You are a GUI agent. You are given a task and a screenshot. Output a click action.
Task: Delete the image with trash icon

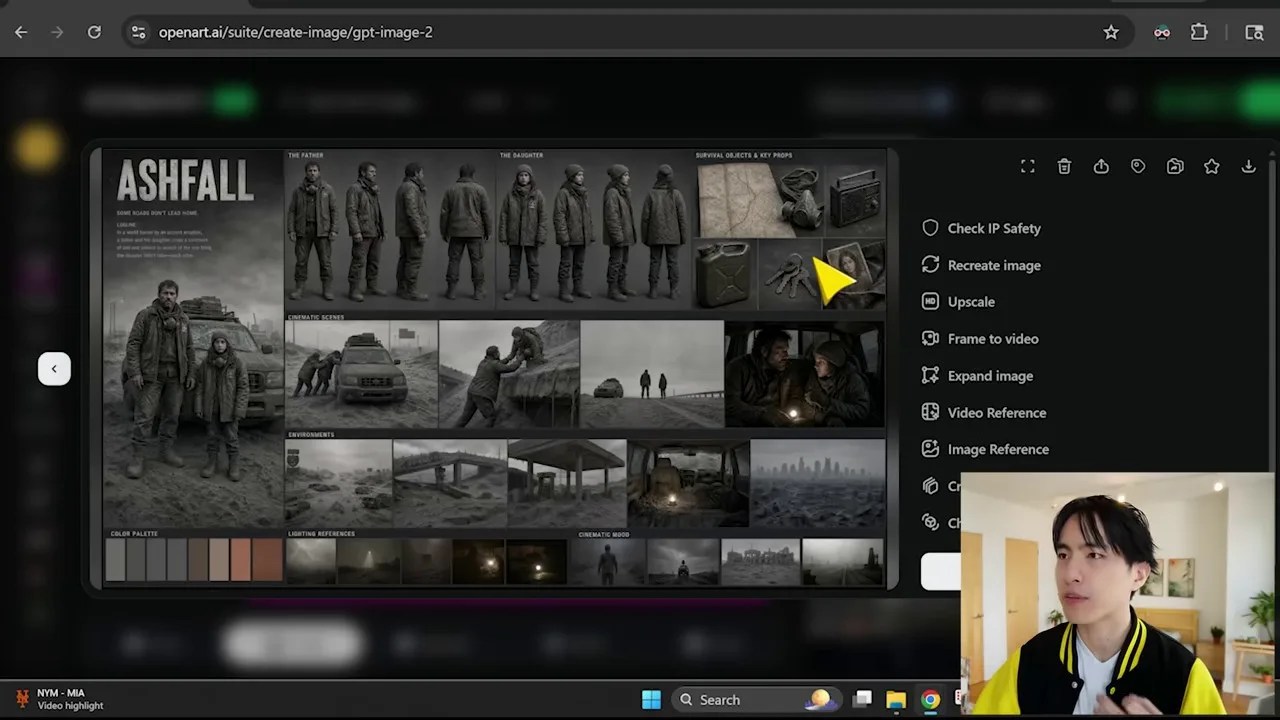point(1064,167)
